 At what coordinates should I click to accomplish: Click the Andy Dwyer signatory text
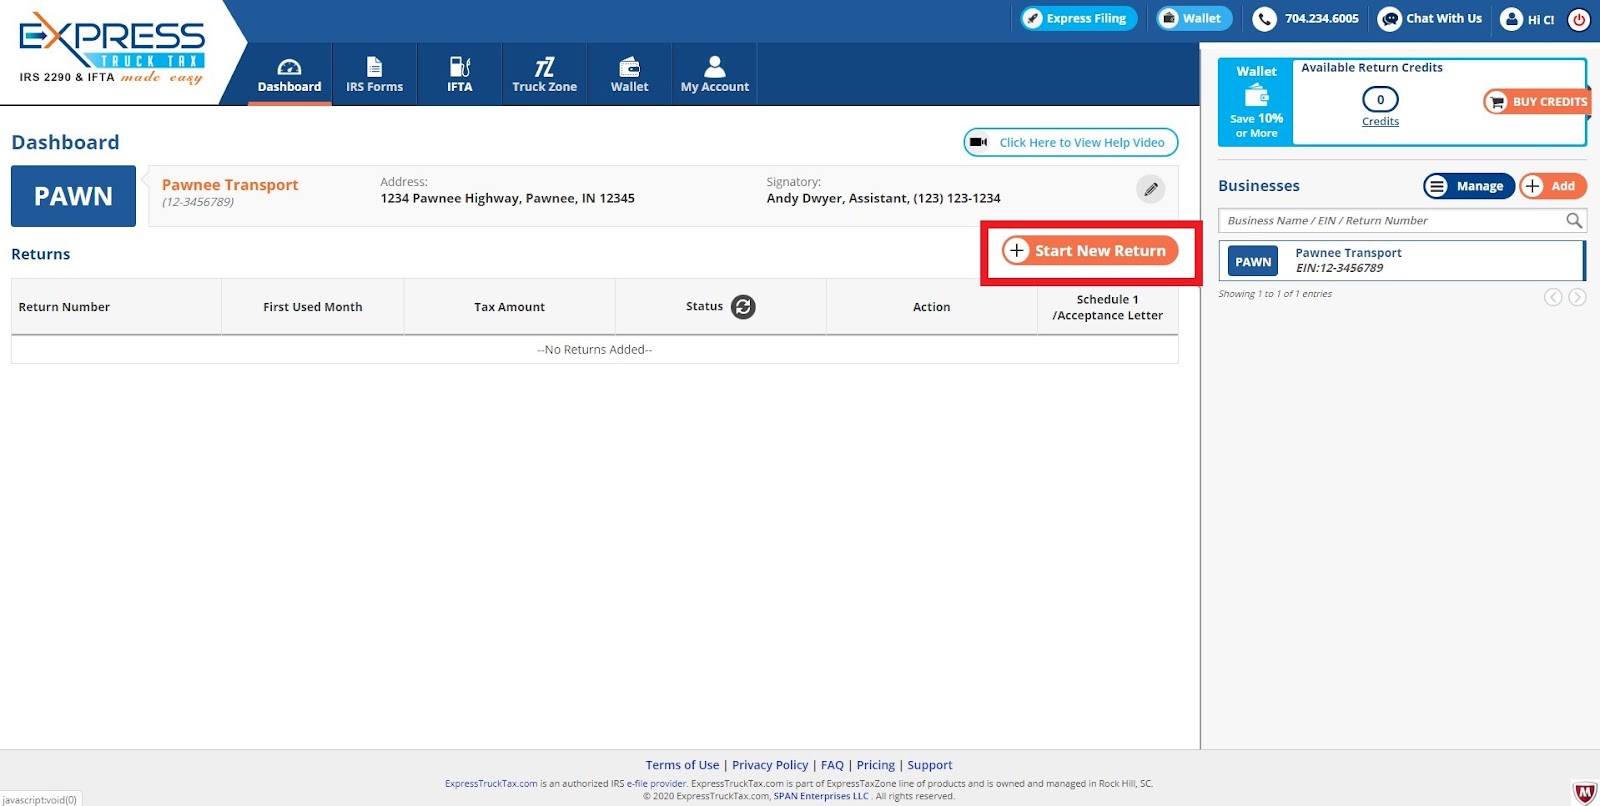point(883,198)
